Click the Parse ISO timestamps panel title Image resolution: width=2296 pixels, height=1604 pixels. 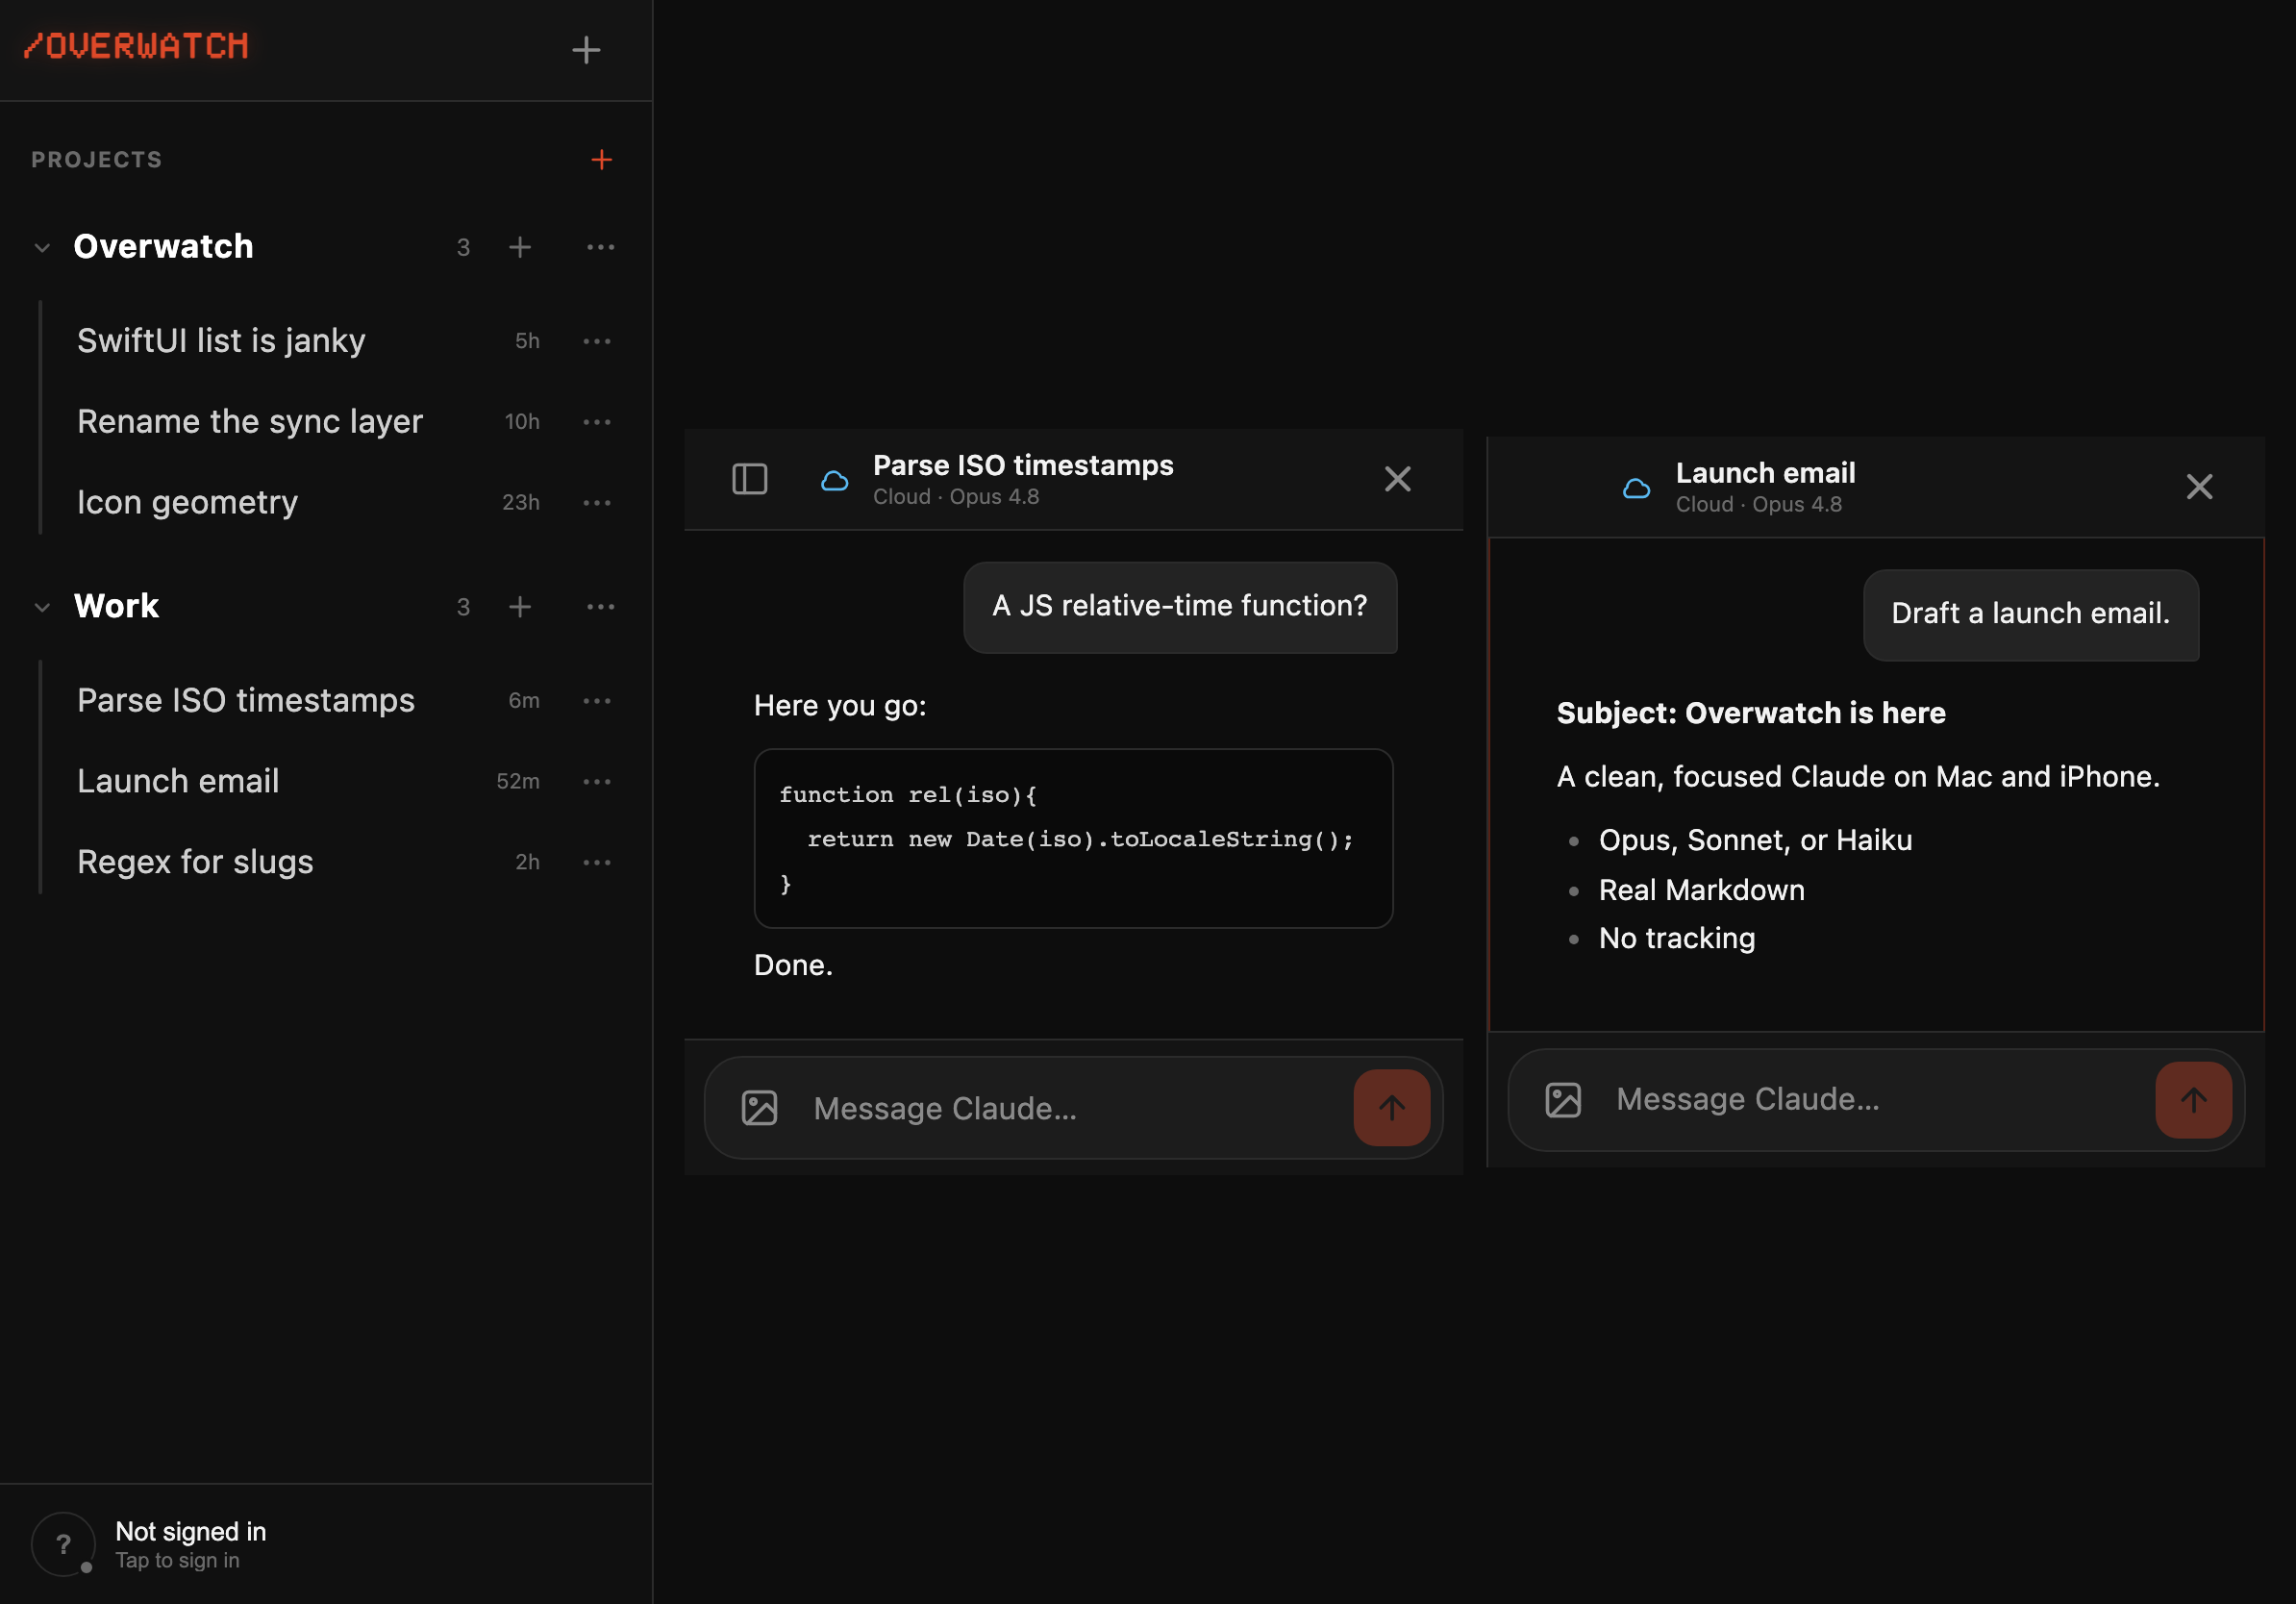point(1023,466)
